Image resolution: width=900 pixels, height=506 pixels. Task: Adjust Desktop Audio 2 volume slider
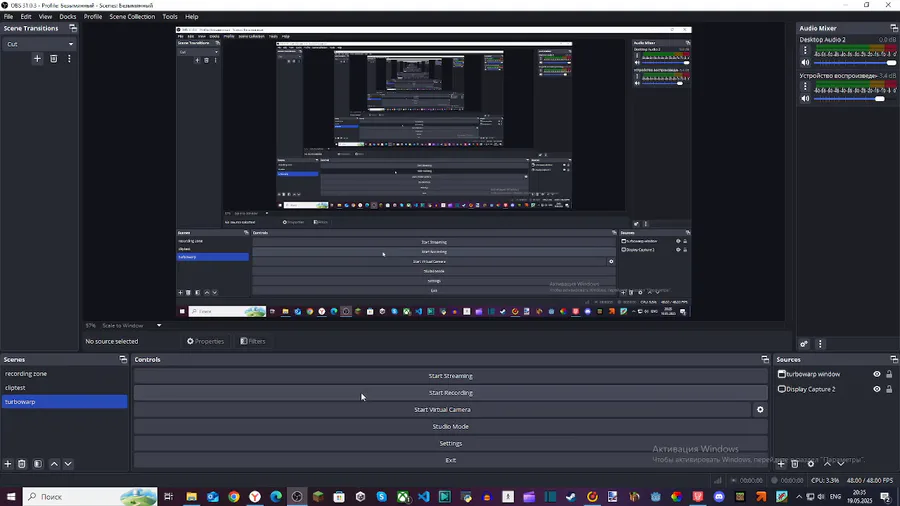point(855,63)
